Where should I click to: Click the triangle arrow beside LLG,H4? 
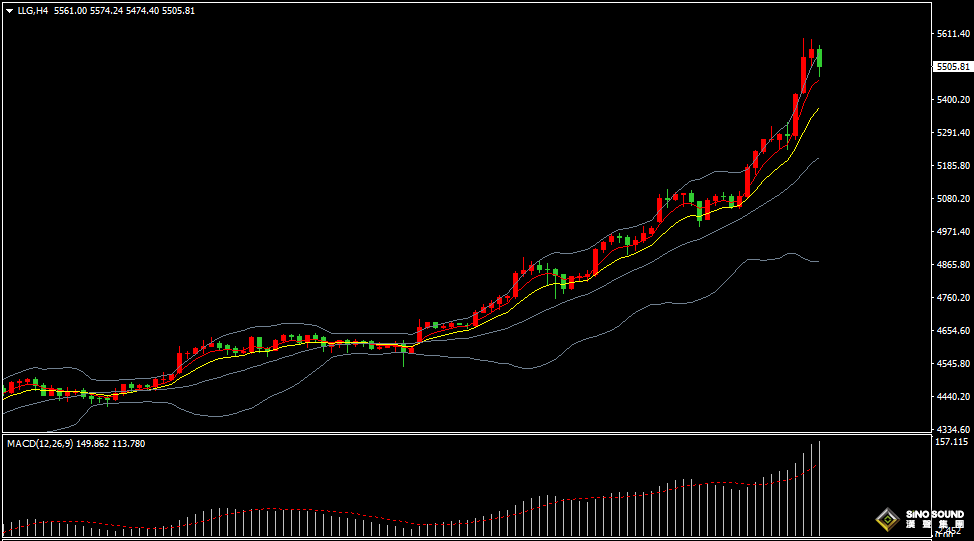(x=10, y=10)
